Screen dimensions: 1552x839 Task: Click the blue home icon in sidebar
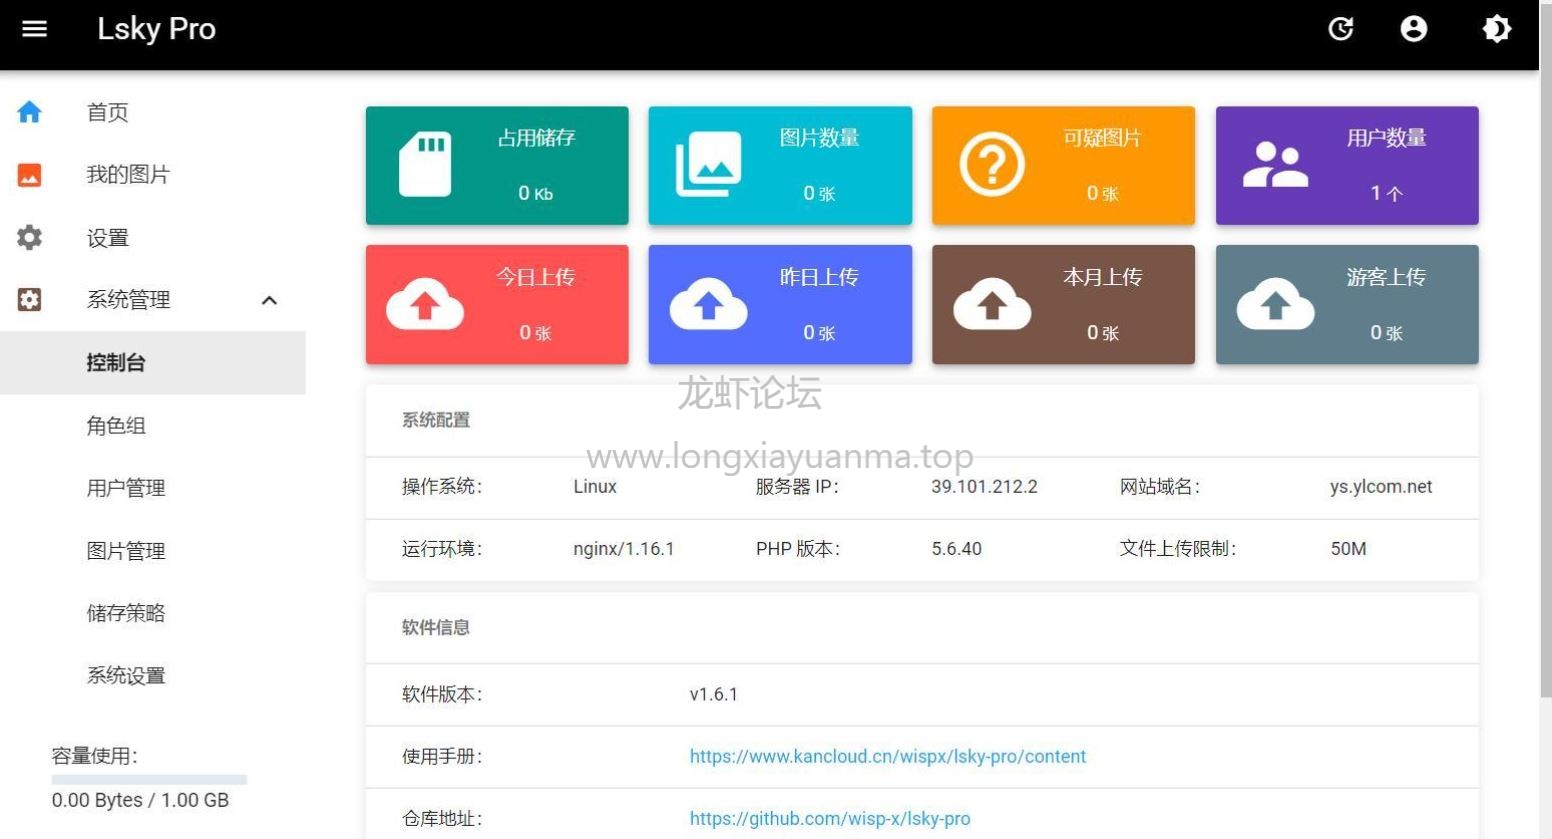pos(30,112)
